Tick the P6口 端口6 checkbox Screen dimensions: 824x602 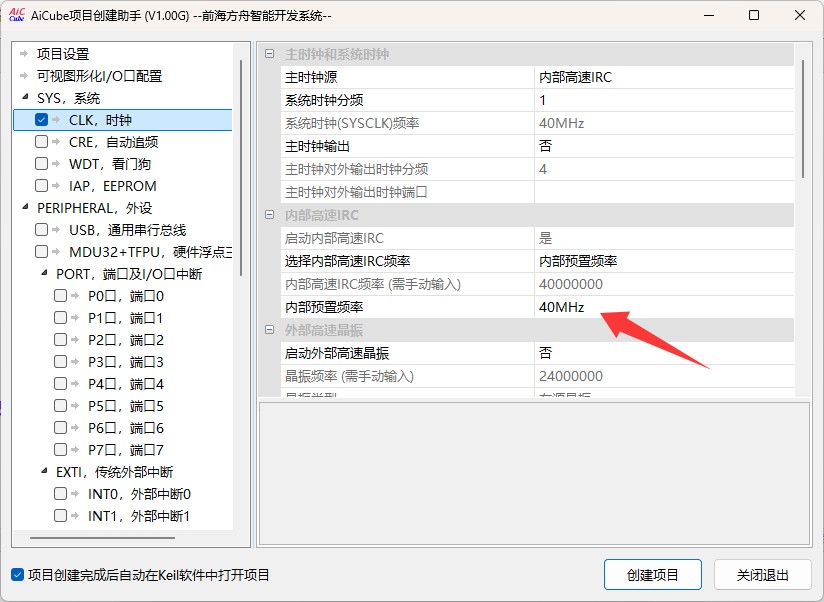[60, 428]
